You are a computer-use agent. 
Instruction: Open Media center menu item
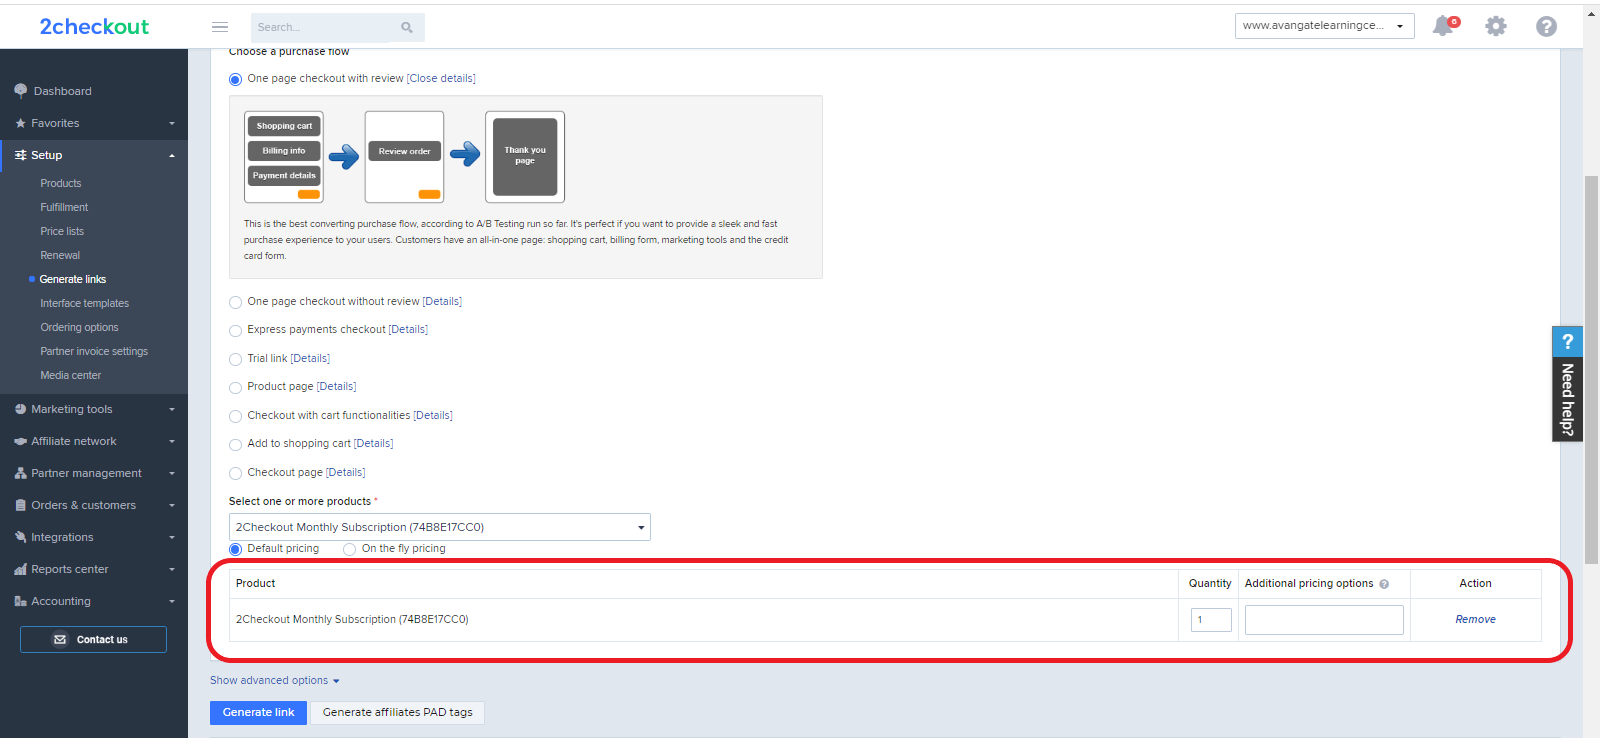coord(71,375)
